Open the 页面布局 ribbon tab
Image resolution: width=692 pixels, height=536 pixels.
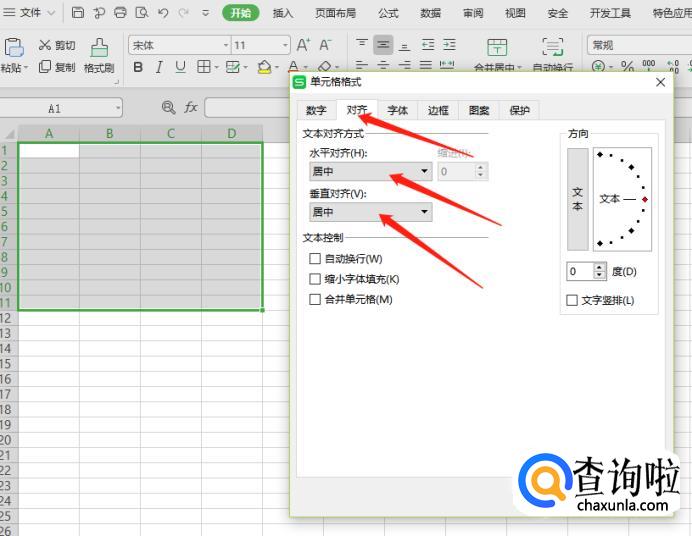tap(335, 13)
